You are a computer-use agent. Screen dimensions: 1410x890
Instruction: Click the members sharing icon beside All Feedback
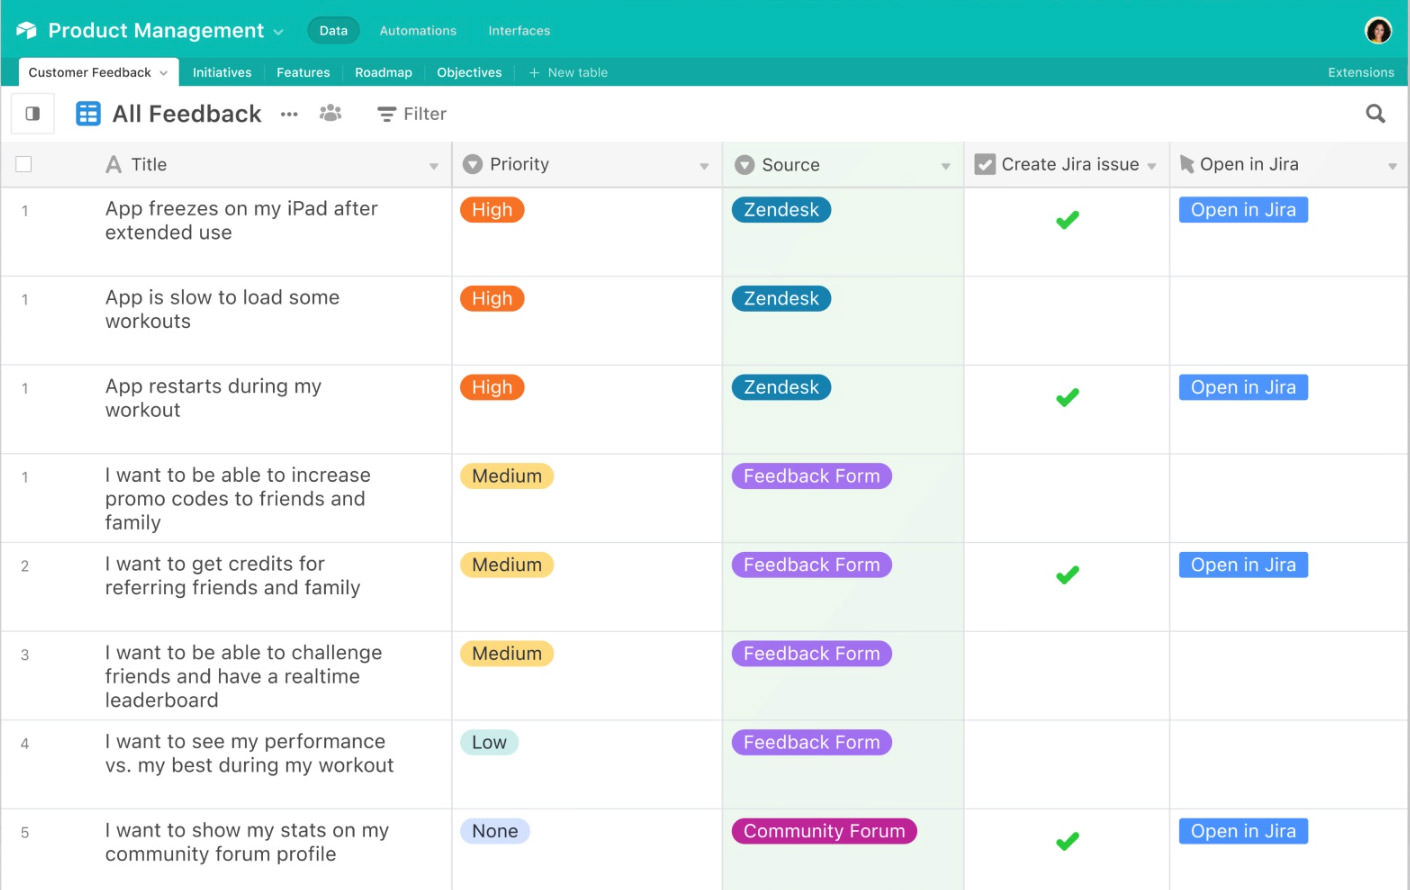coord(330,113)
